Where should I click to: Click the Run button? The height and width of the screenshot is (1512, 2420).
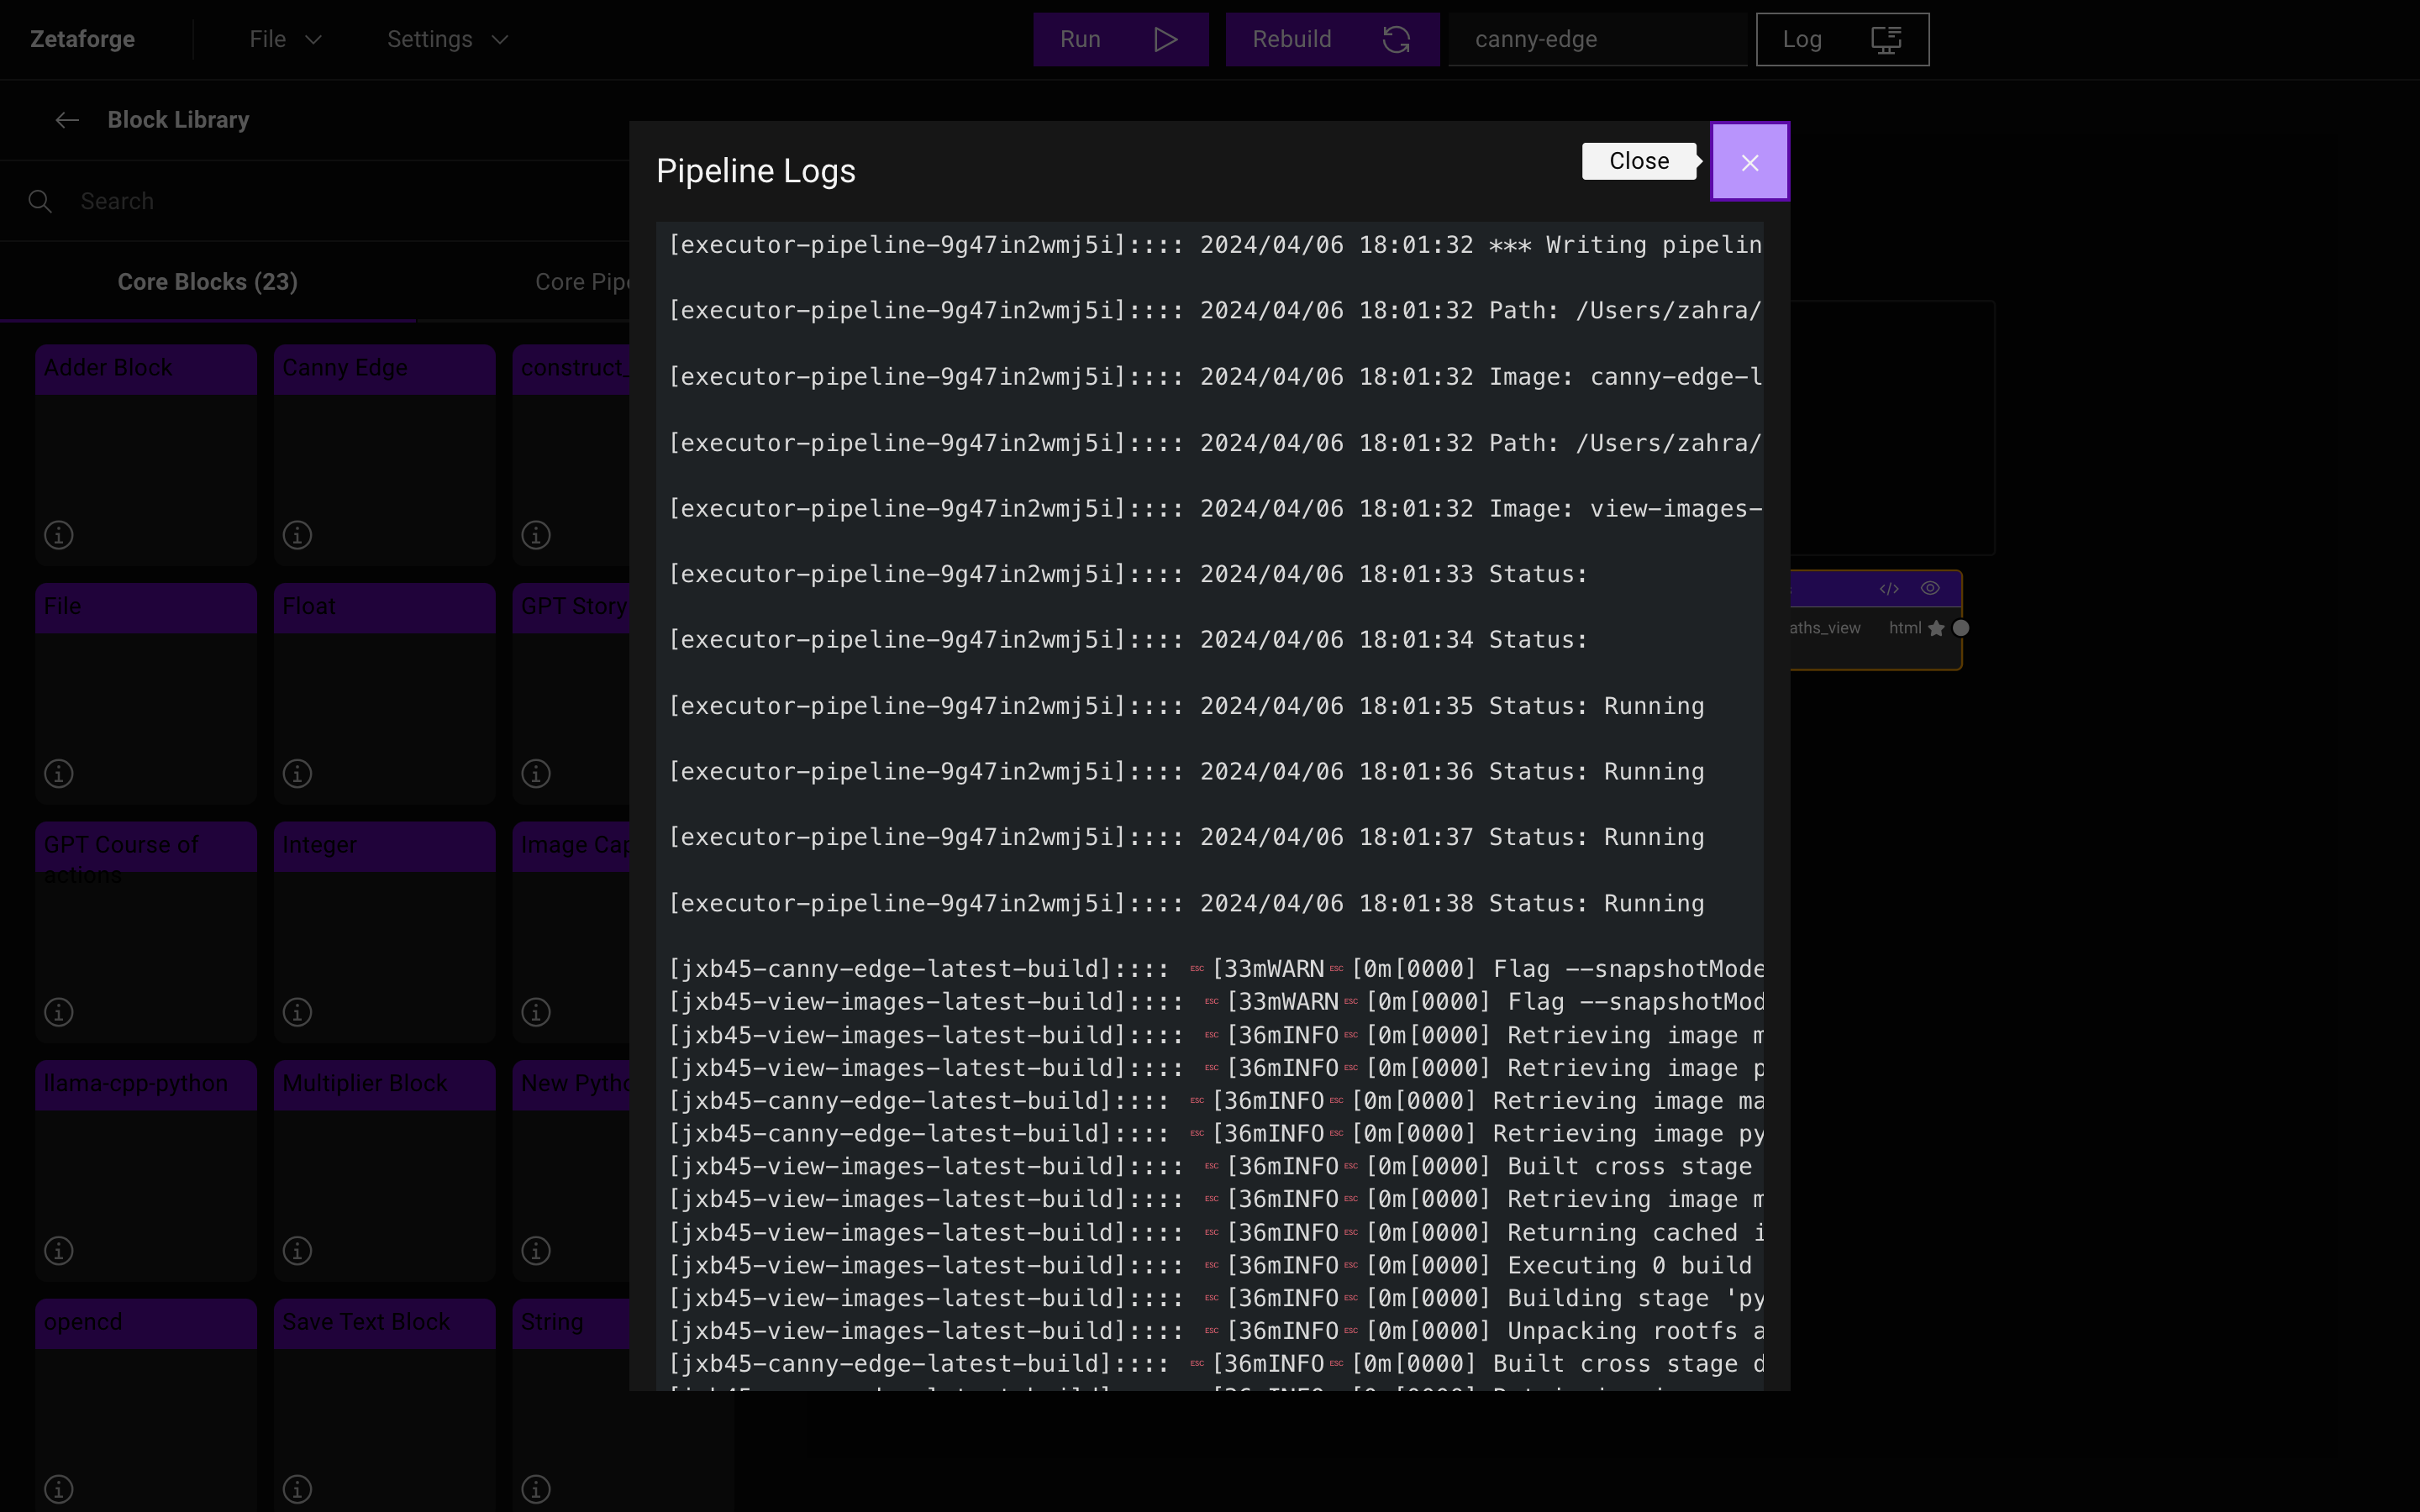[x=1121, y=39]
